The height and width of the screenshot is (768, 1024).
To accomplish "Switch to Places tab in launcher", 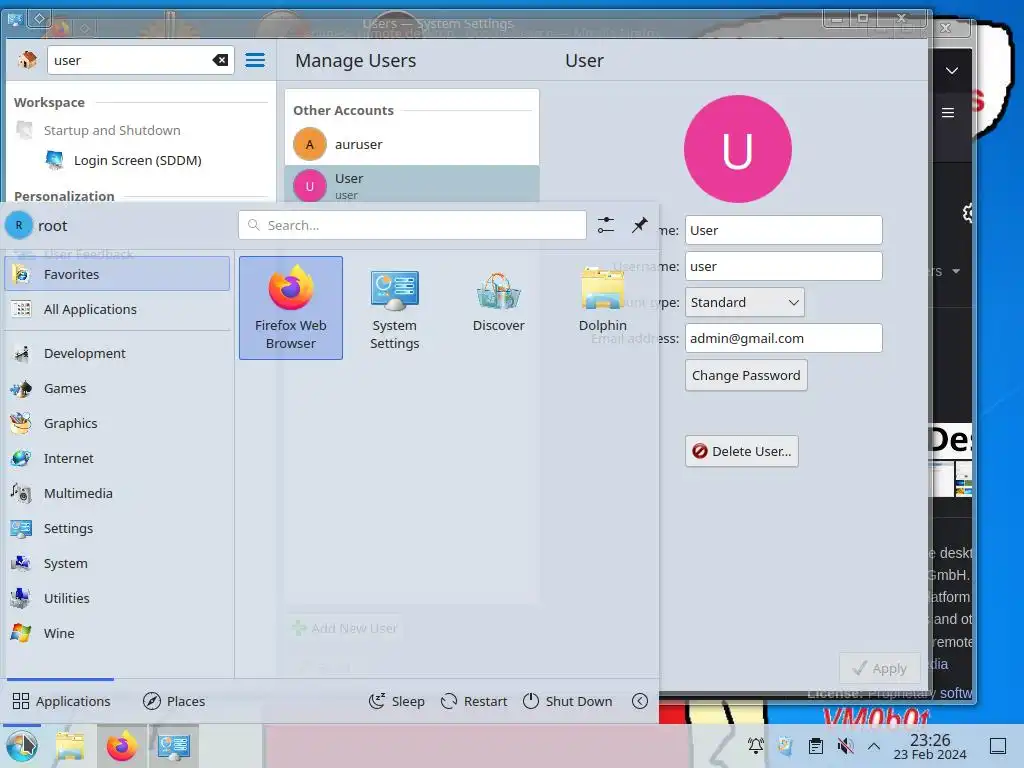I will click(174, 701).
